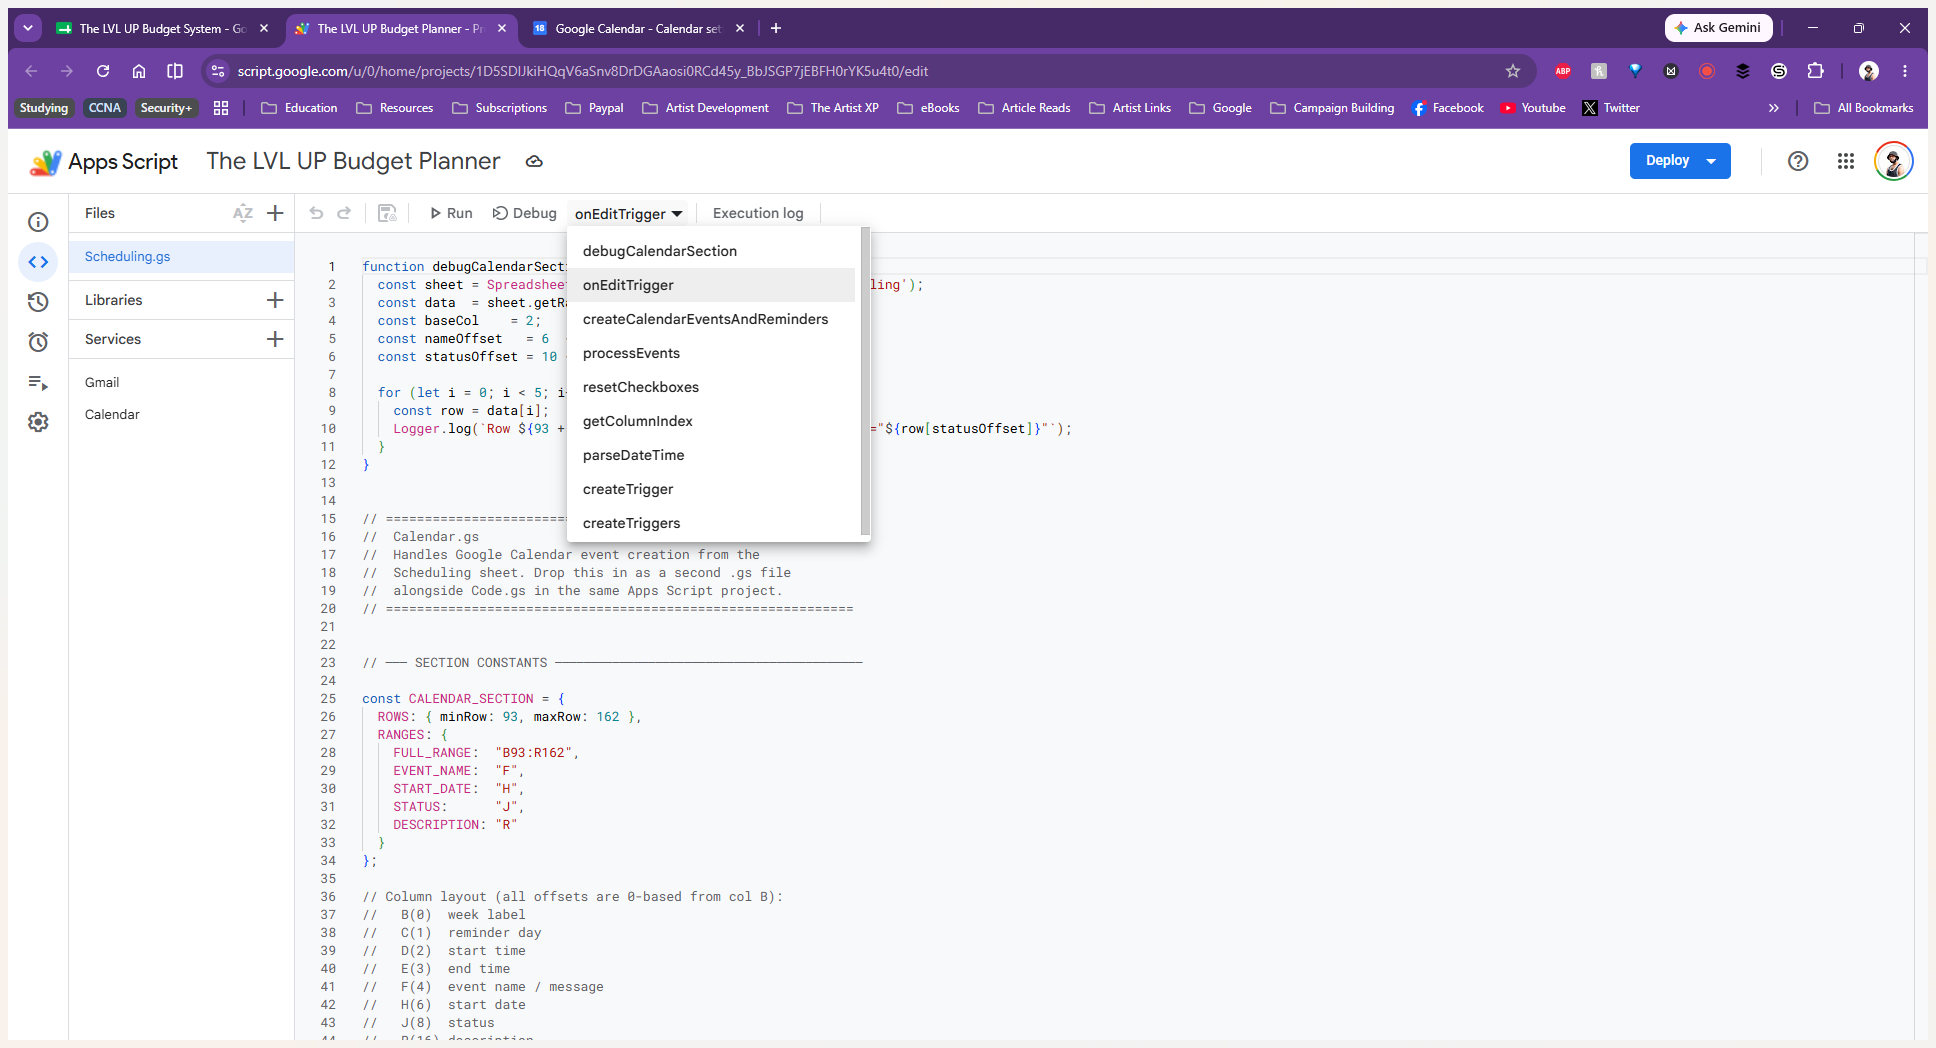
Task: Choose createTrigger function
Action: 711,489
